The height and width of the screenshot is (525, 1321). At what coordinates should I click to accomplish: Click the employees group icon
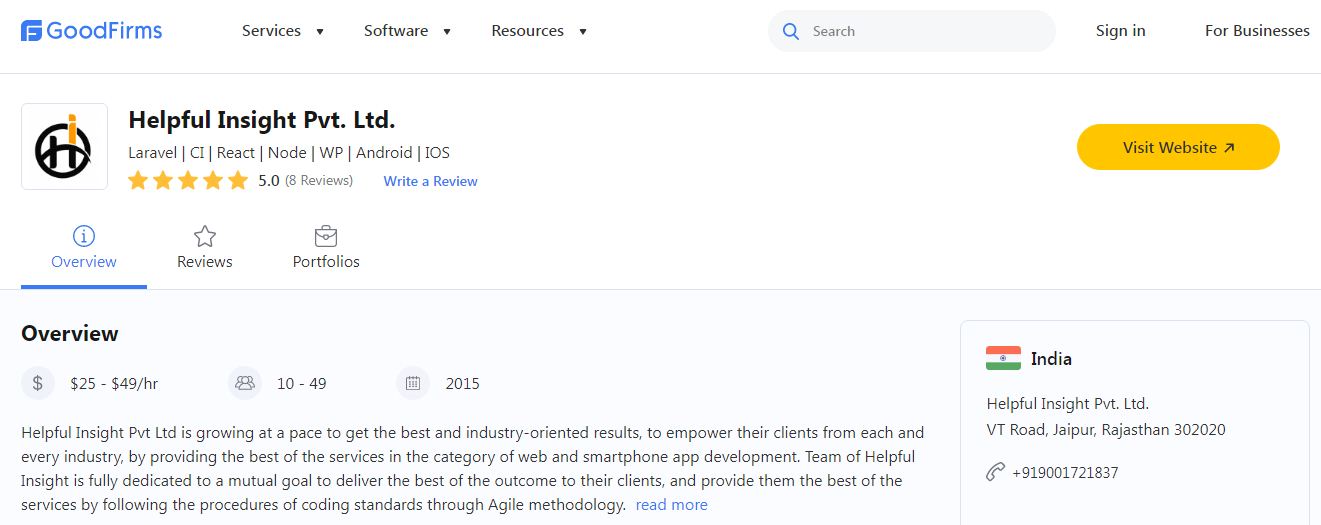pyautogui.click(x=244, y=383)
